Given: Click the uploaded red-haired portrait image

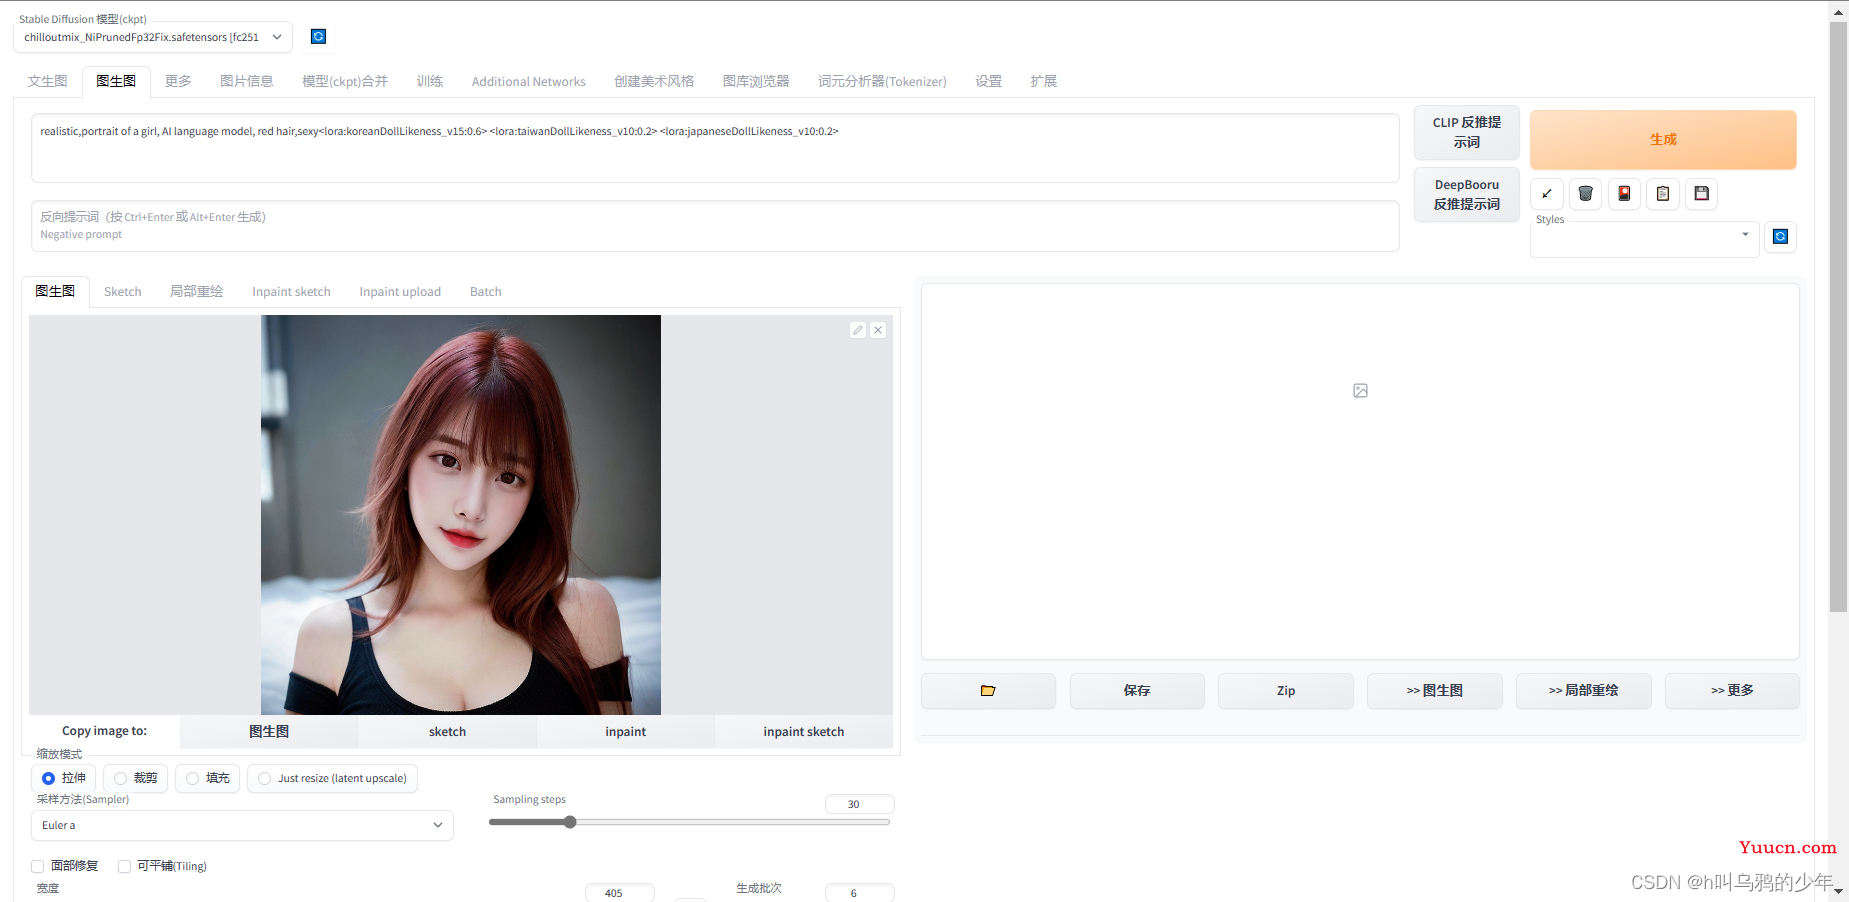Looking at the screenshot, I should pyautogui.click(x=461, y=515).
